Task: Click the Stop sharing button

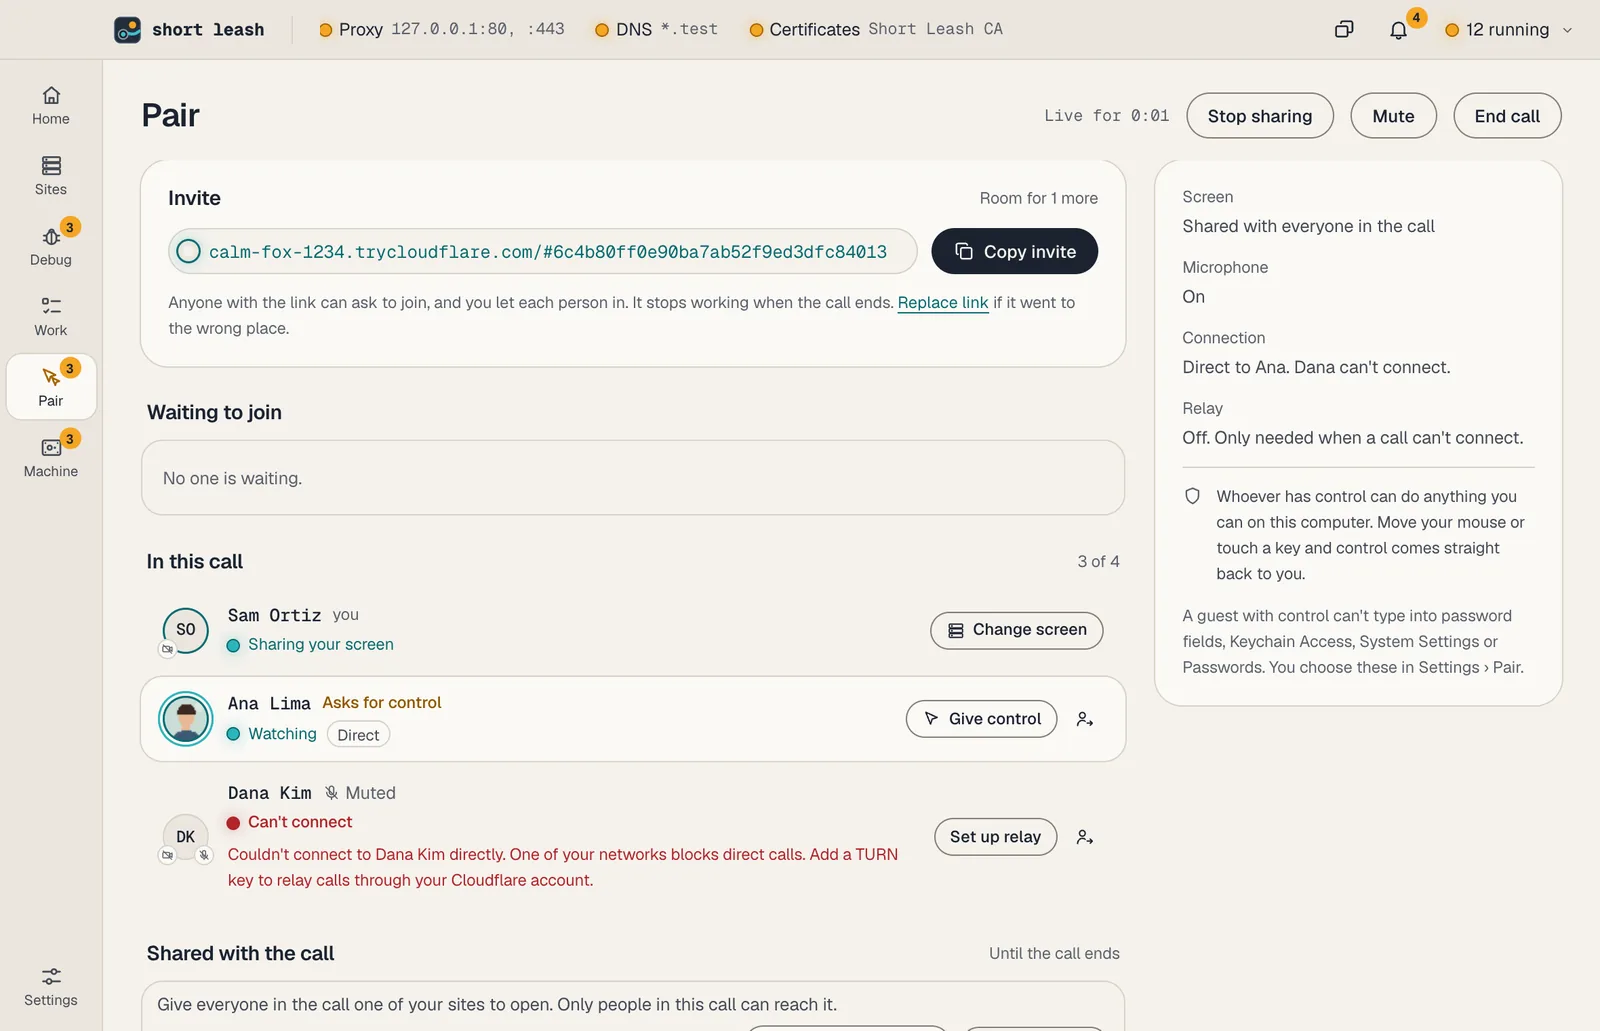Action: pyautogui.click(x=1260, y=116)
